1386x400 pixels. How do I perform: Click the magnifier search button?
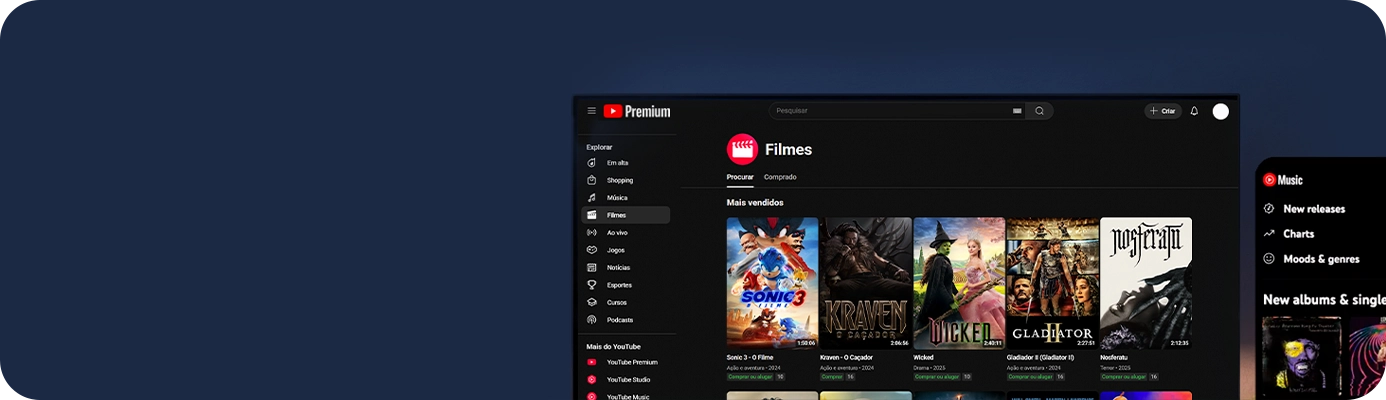click(x=1039, y=111)
